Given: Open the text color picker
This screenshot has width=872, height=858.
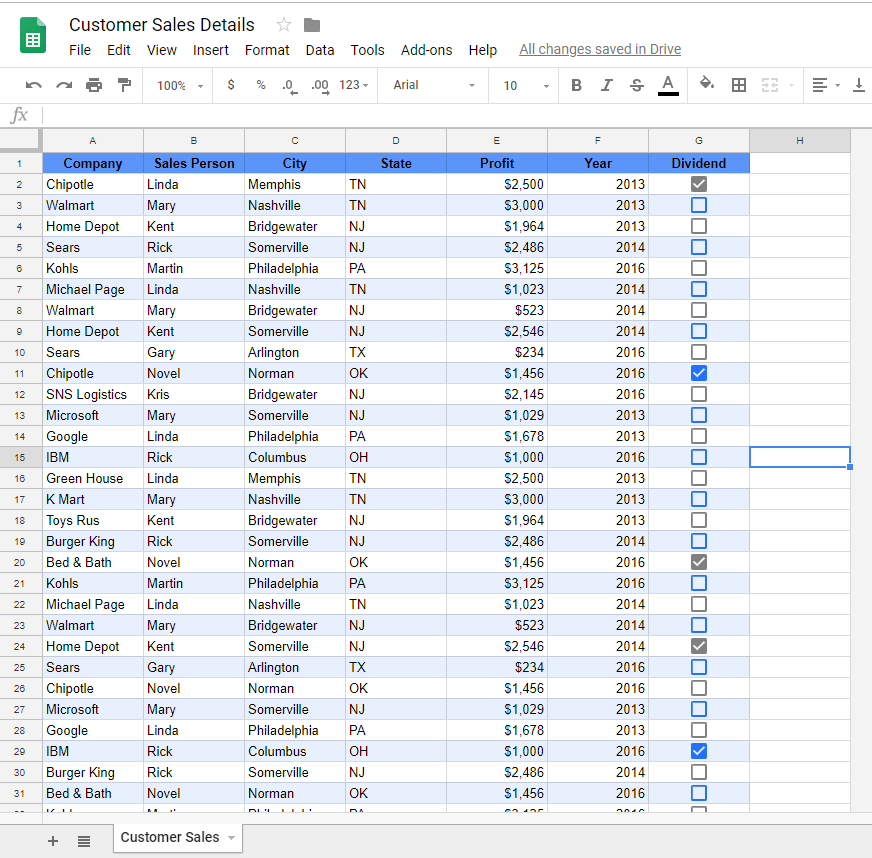Looking at the screenshot, I should [x=668, y=86].
